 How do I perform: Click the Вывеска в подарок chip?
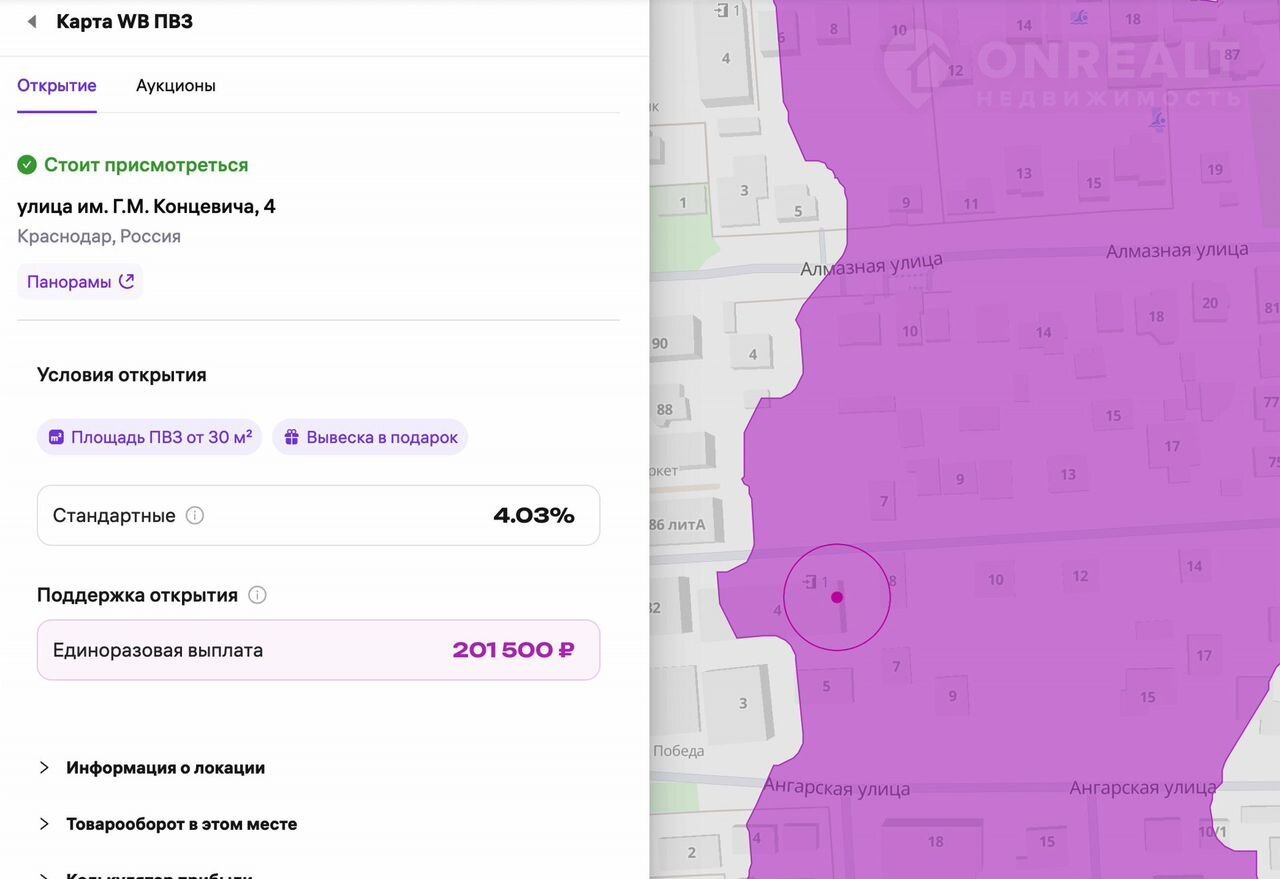click(370, 438)
